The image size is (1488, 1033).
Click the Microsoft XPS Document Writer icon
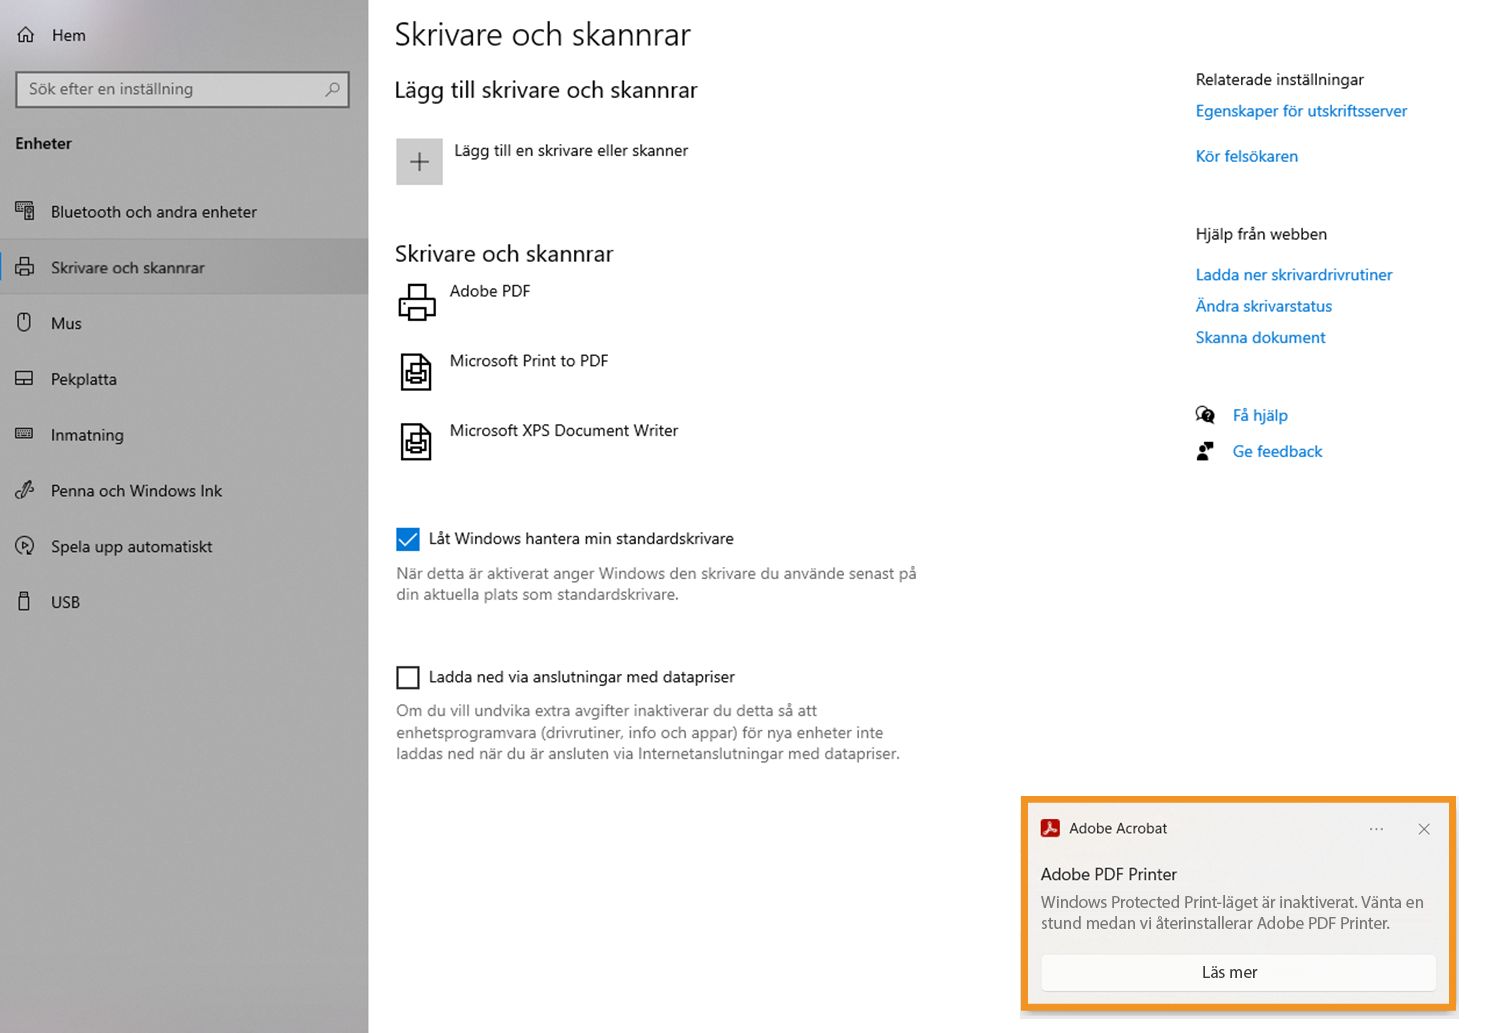(416, 441)
